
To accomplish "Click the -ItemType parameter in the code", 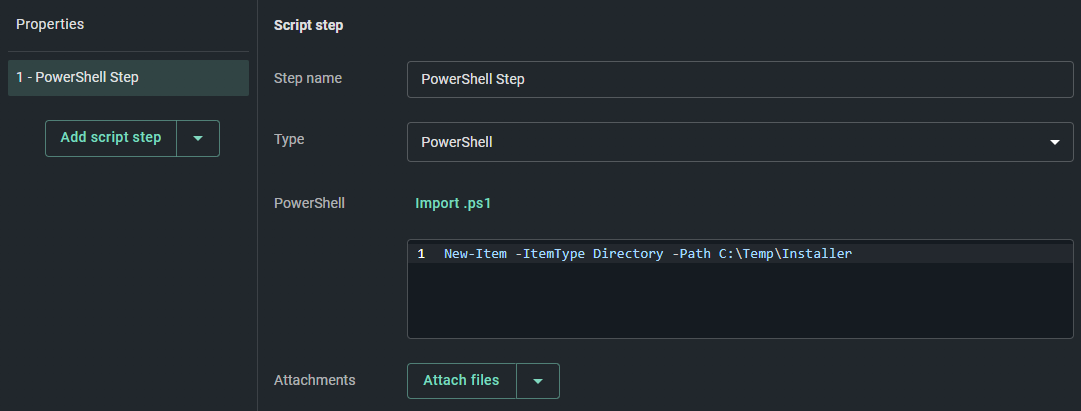I will tap(550, 254).
